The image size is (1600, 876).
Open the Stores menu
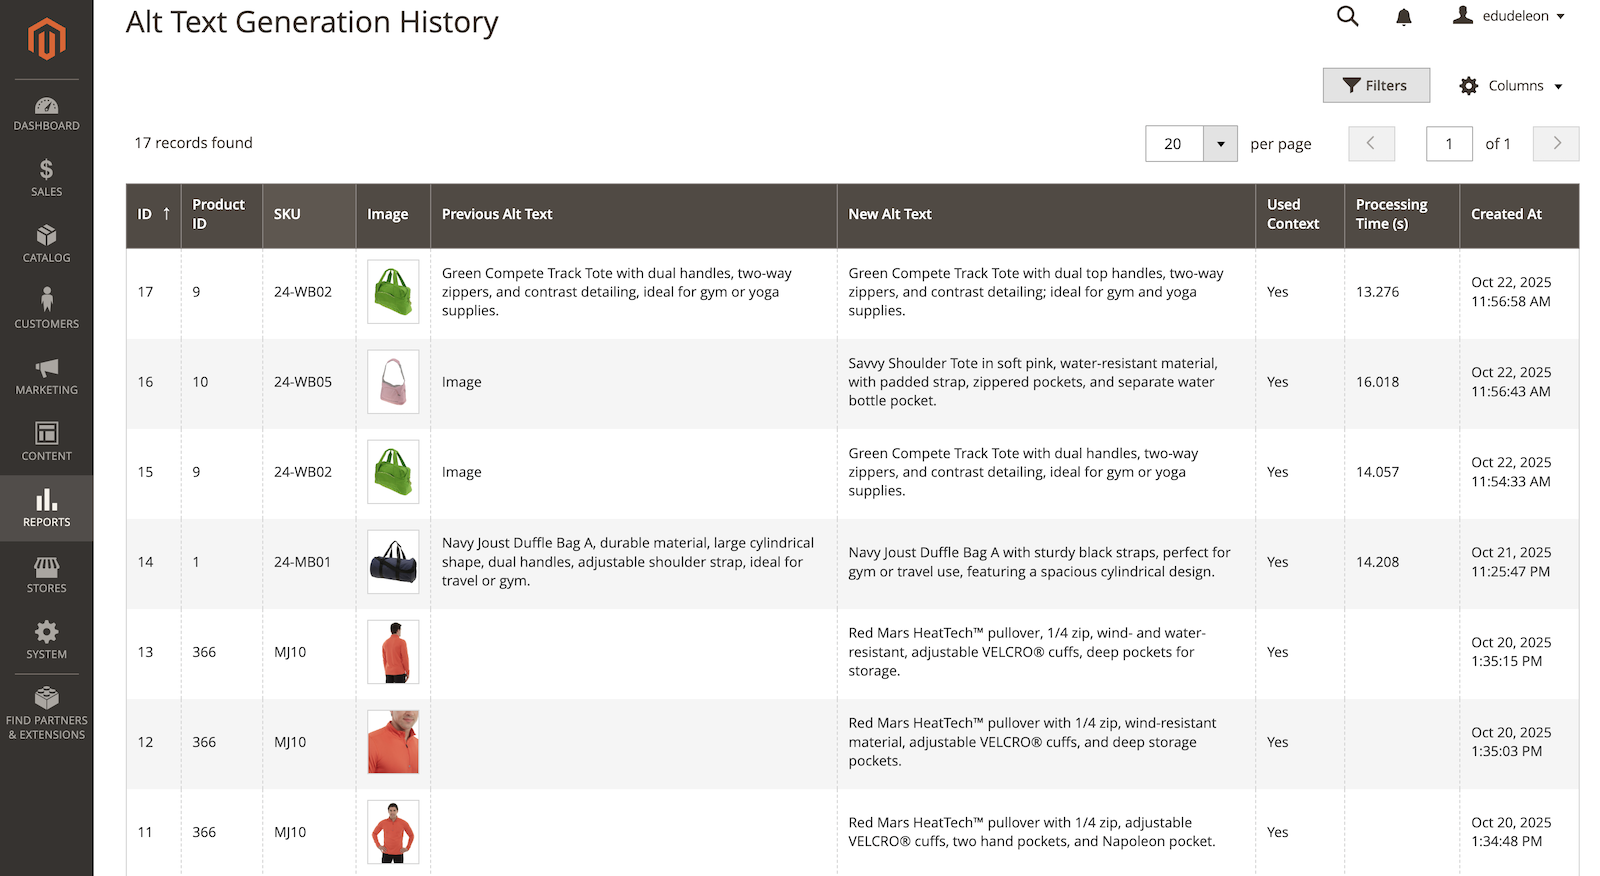tap(46, 576)
